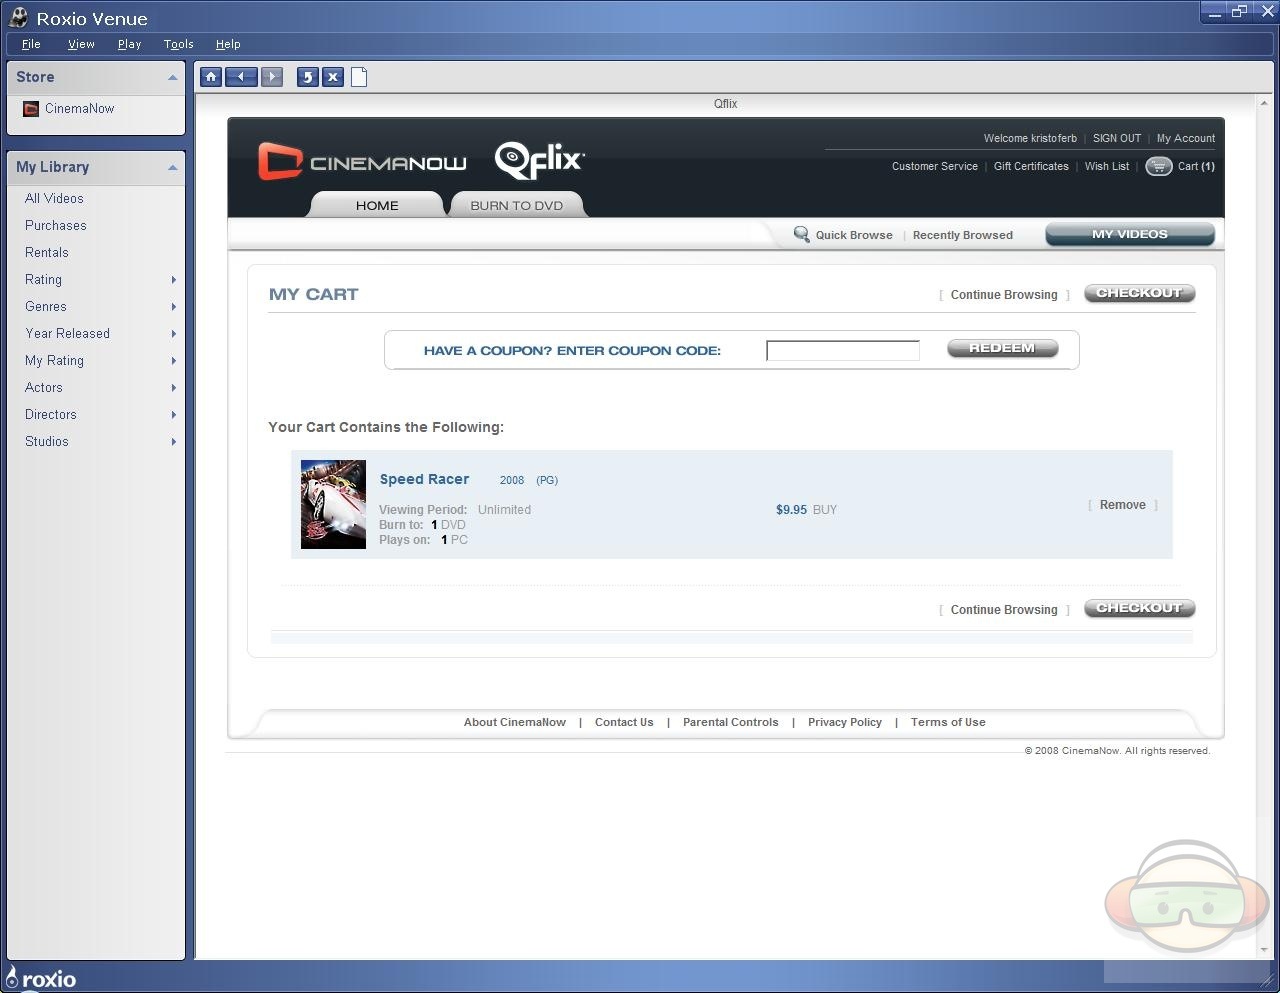The height and width of the screenshot is (993, 1280).
Task: Open the shopping cart icon in header
Action: tap(1158, 166)
